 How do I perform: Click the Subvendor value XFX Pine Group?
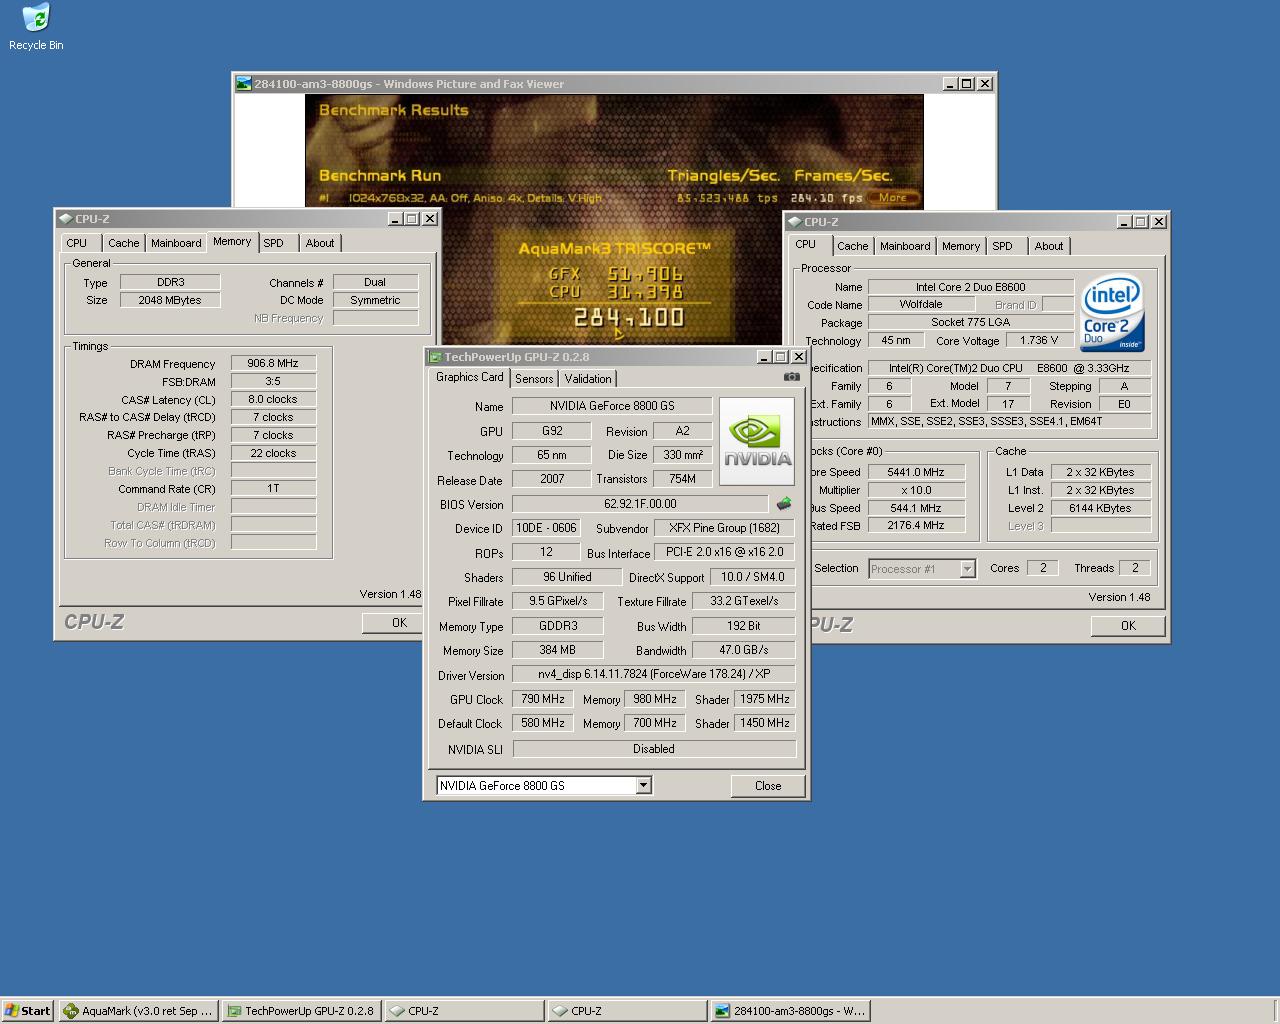pyautogui.click(x=725, y=528)
